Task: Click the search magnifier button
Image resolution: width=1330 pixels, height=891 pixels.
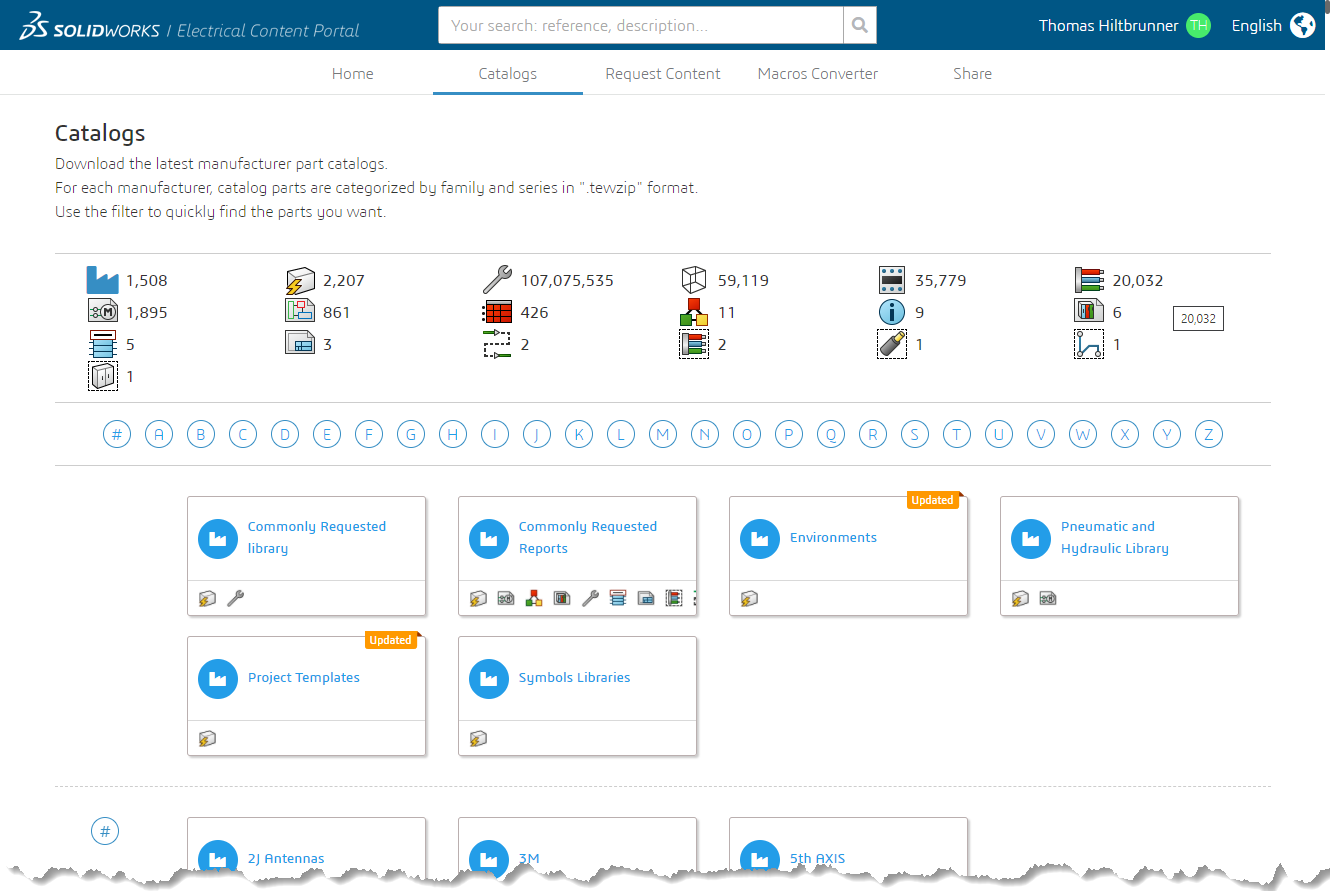Action: tap(859, 26)
